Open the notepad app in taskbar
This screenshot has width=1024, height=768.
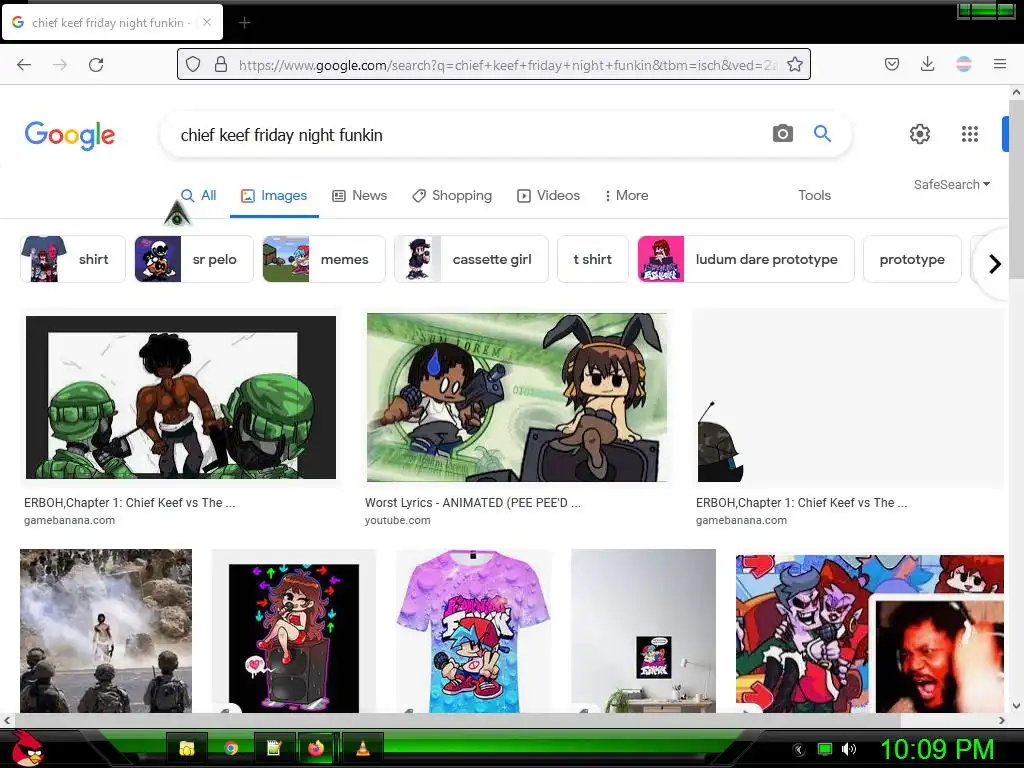274,748
